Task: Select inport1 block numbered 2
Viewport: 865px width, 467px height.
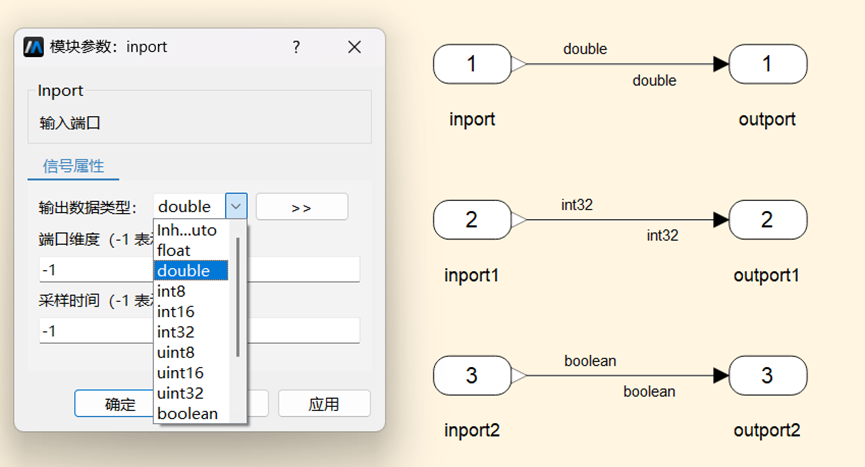Action: coord(472,219)
